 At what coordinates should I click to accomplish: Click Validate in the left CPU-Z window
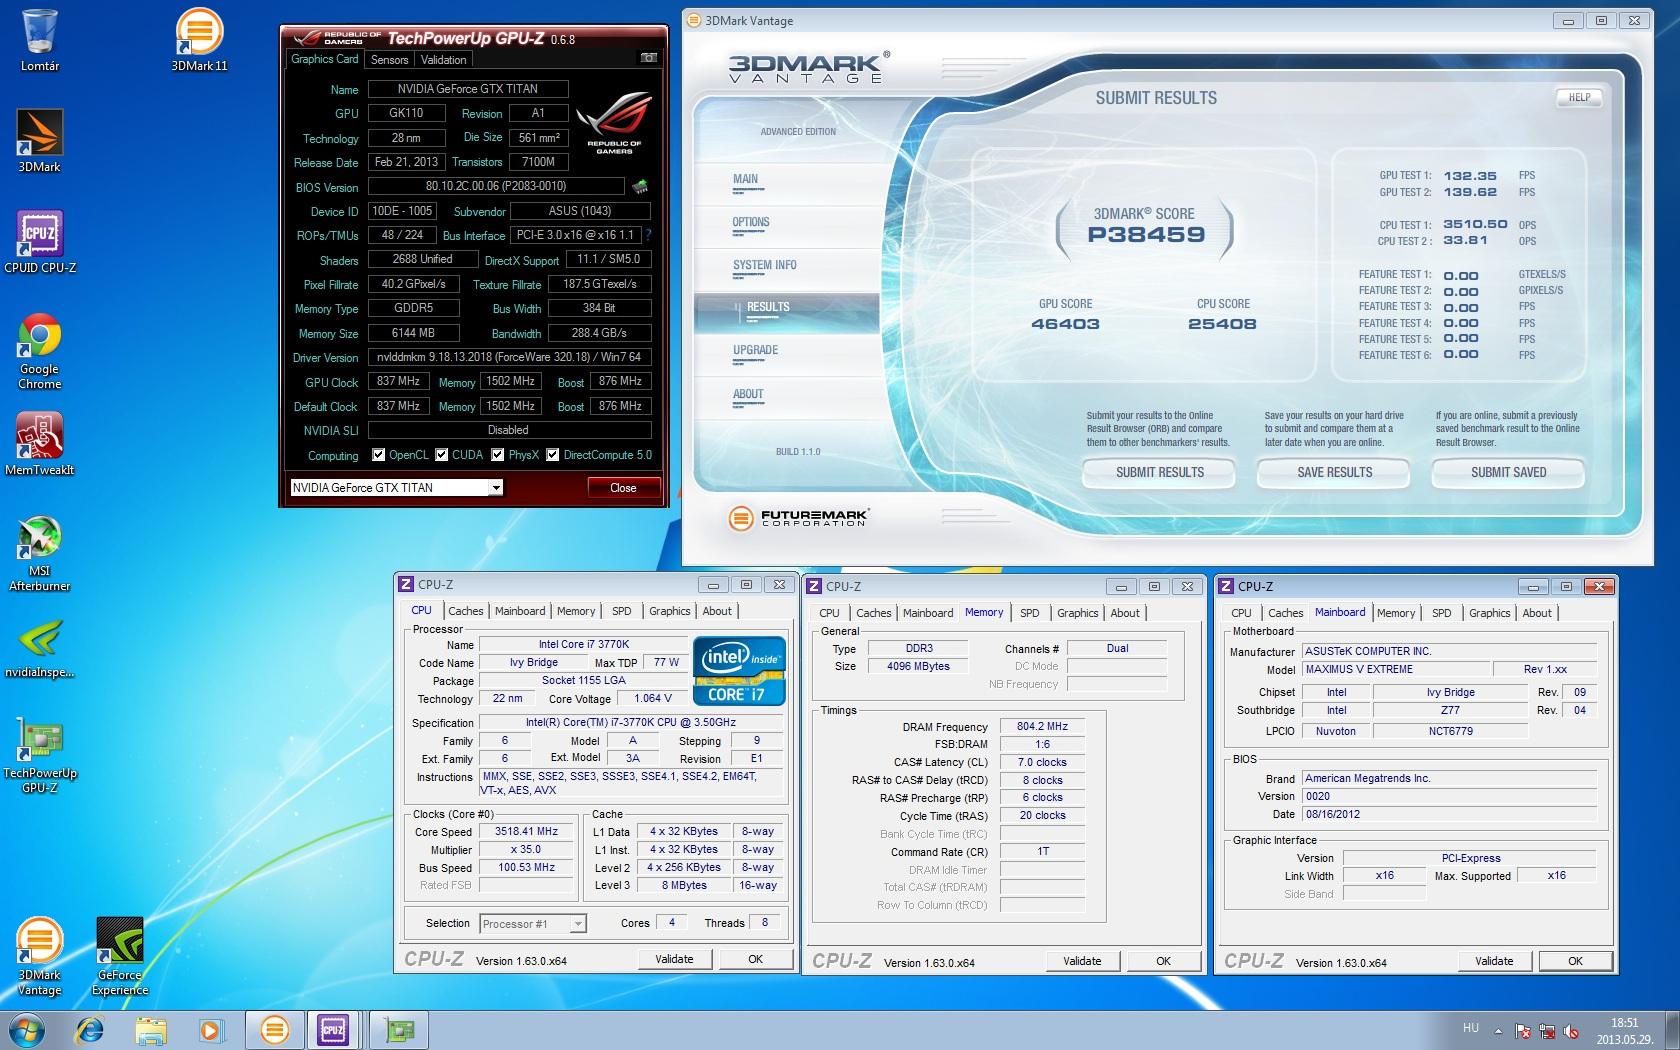[674, 959]
